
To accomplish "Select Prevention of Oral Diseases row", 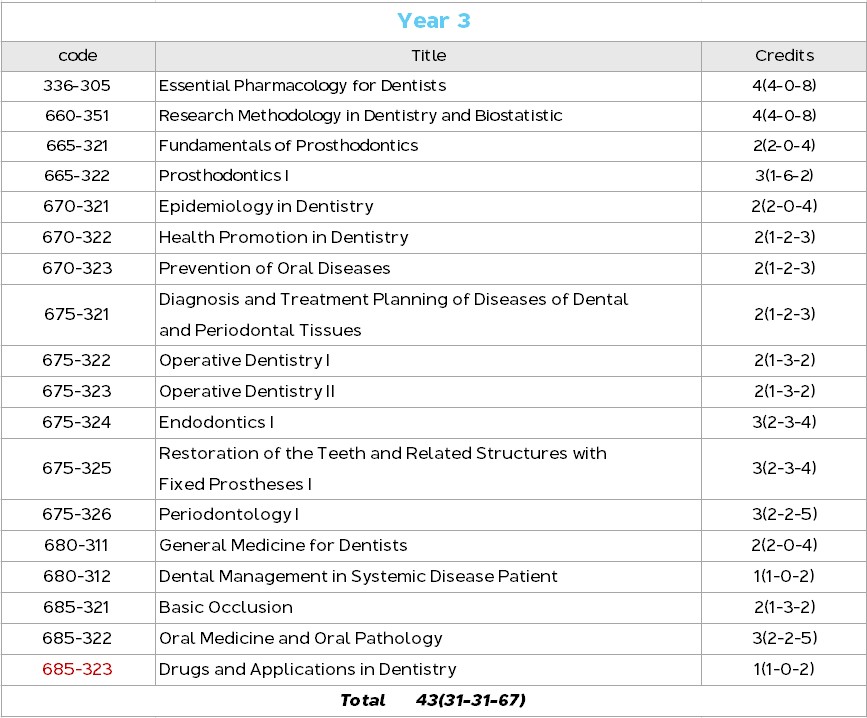I will point(274,269).
